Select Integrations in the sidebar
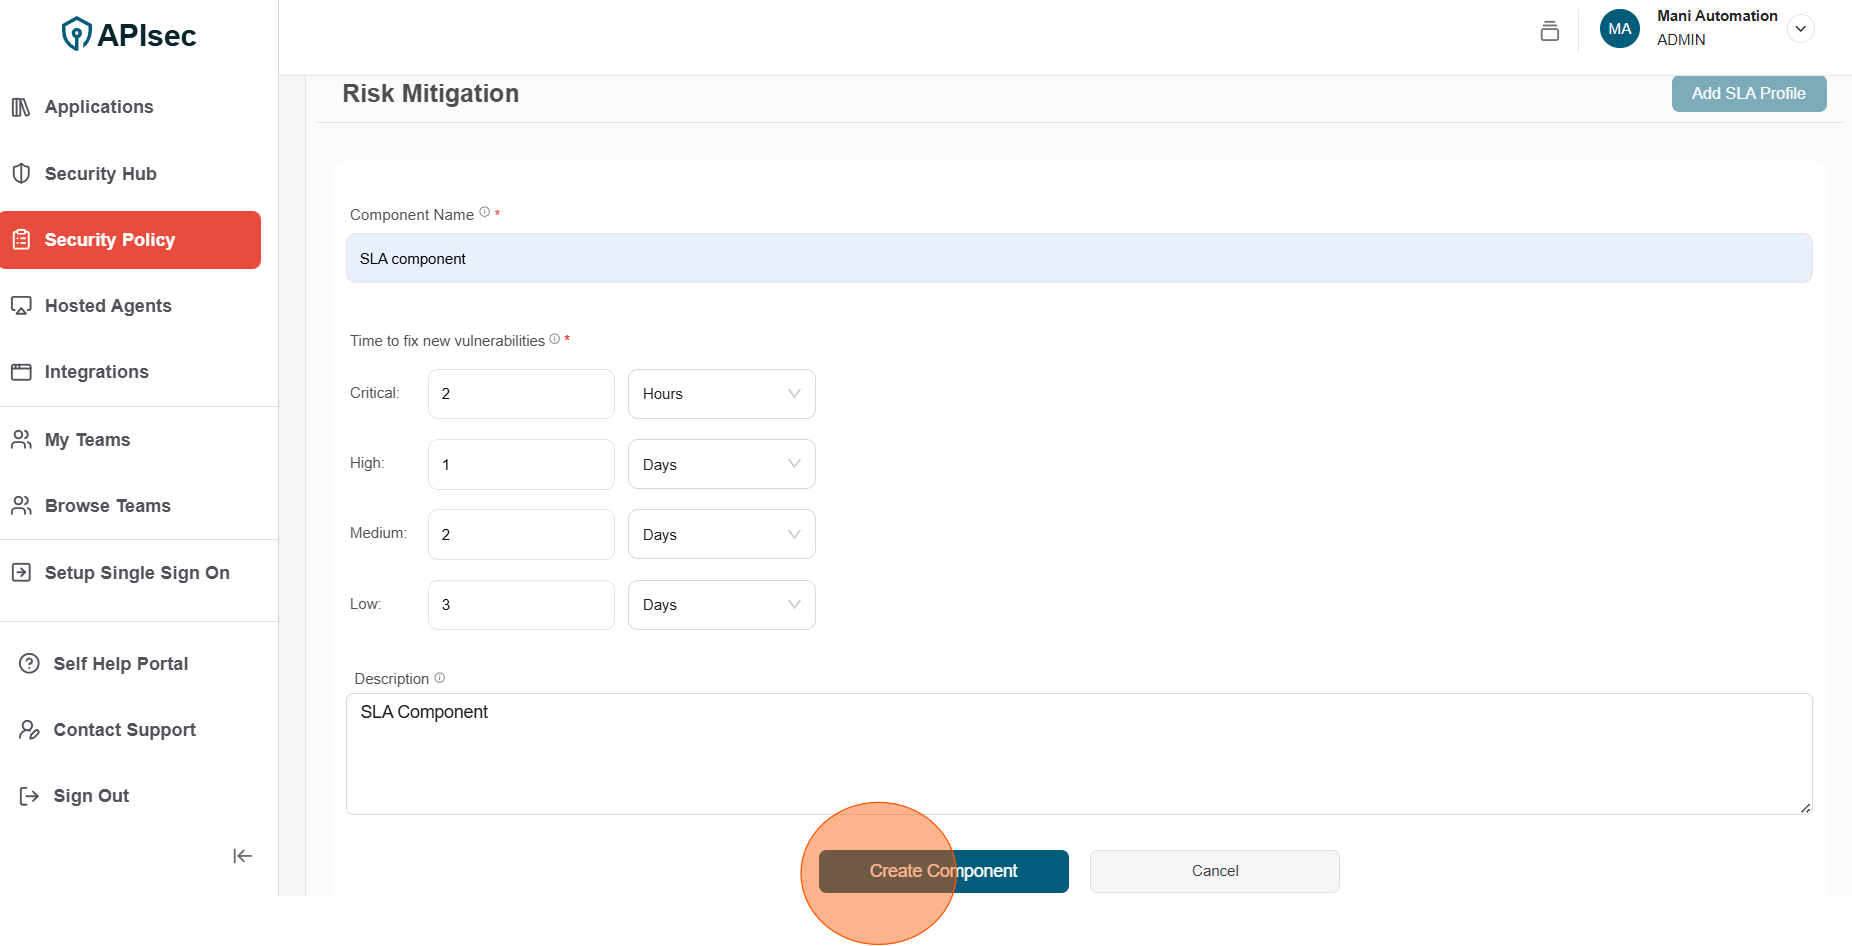This screenshot has height=946, width=1852. point(96,372)
